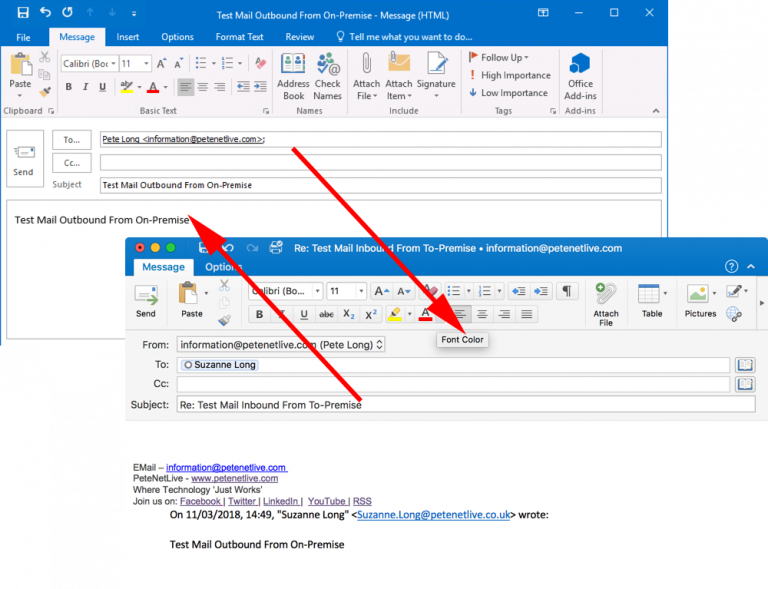Click Clear Formatting icon in Windows Outlook
The image size is (768, 589).
260,63
